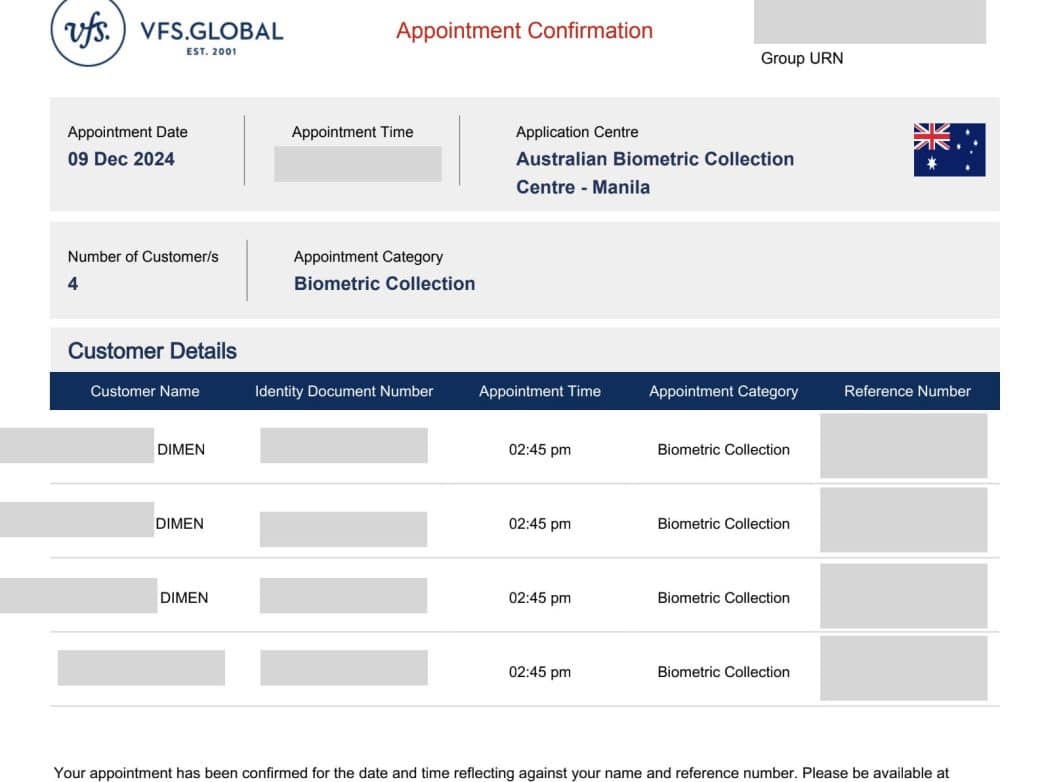Image resolution: width=1042 pixels, height=782 pixels.
Task: Click the greyed-out box above Group URN
Action: (869, 21)
